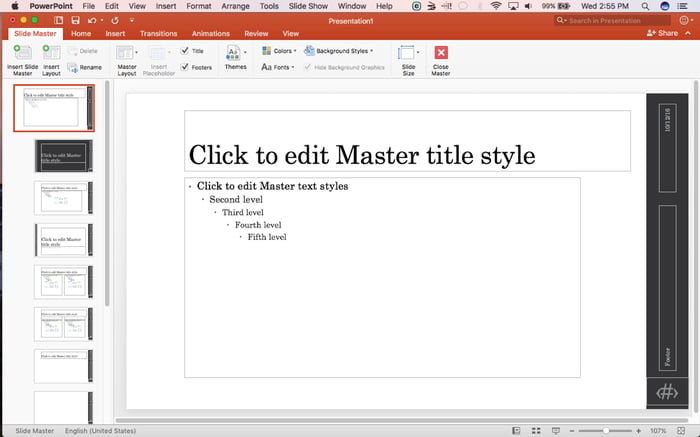700x437 pixels.
Task: Adjust the zoom slider handle
Action: pos(606,431)
